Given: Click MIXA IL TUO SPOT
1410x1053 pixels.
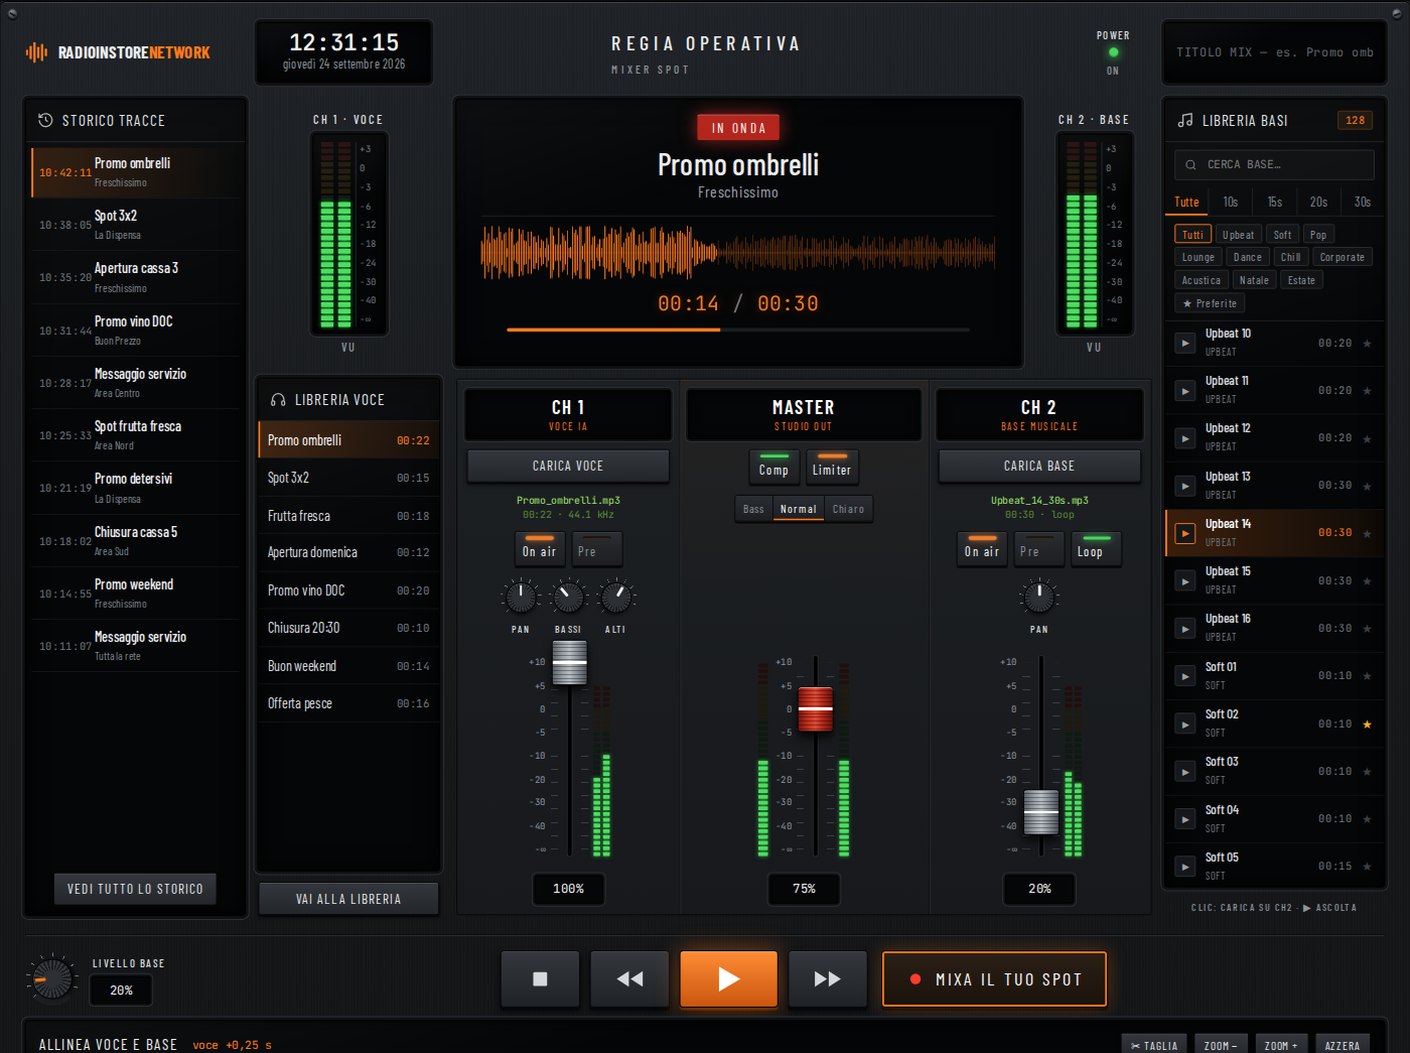Looking at the screenshot, I should click(x=995, y=979).
